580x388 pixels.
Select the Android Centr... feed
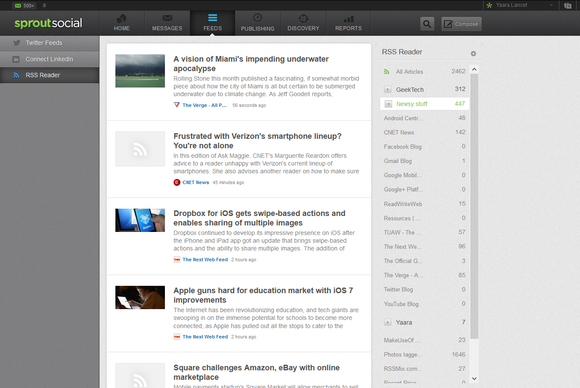[425, 118]
